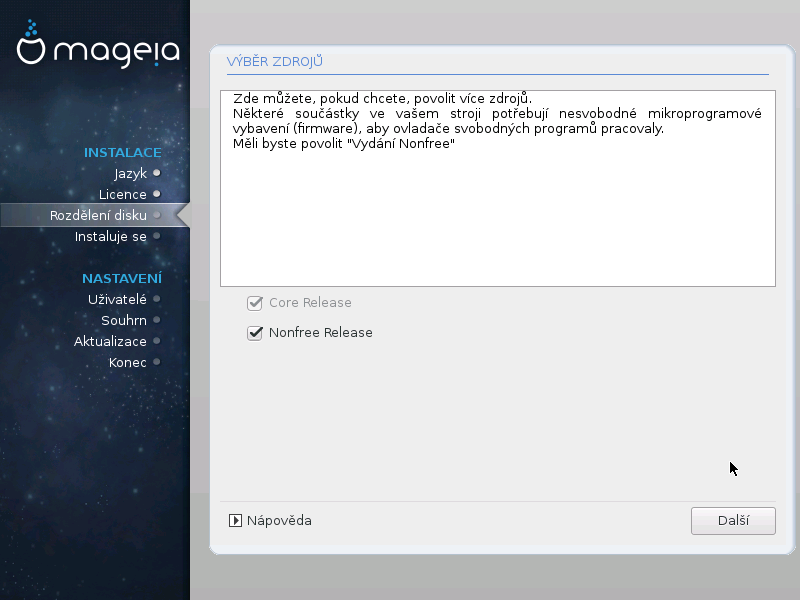Click the Další button to continue

733,521
